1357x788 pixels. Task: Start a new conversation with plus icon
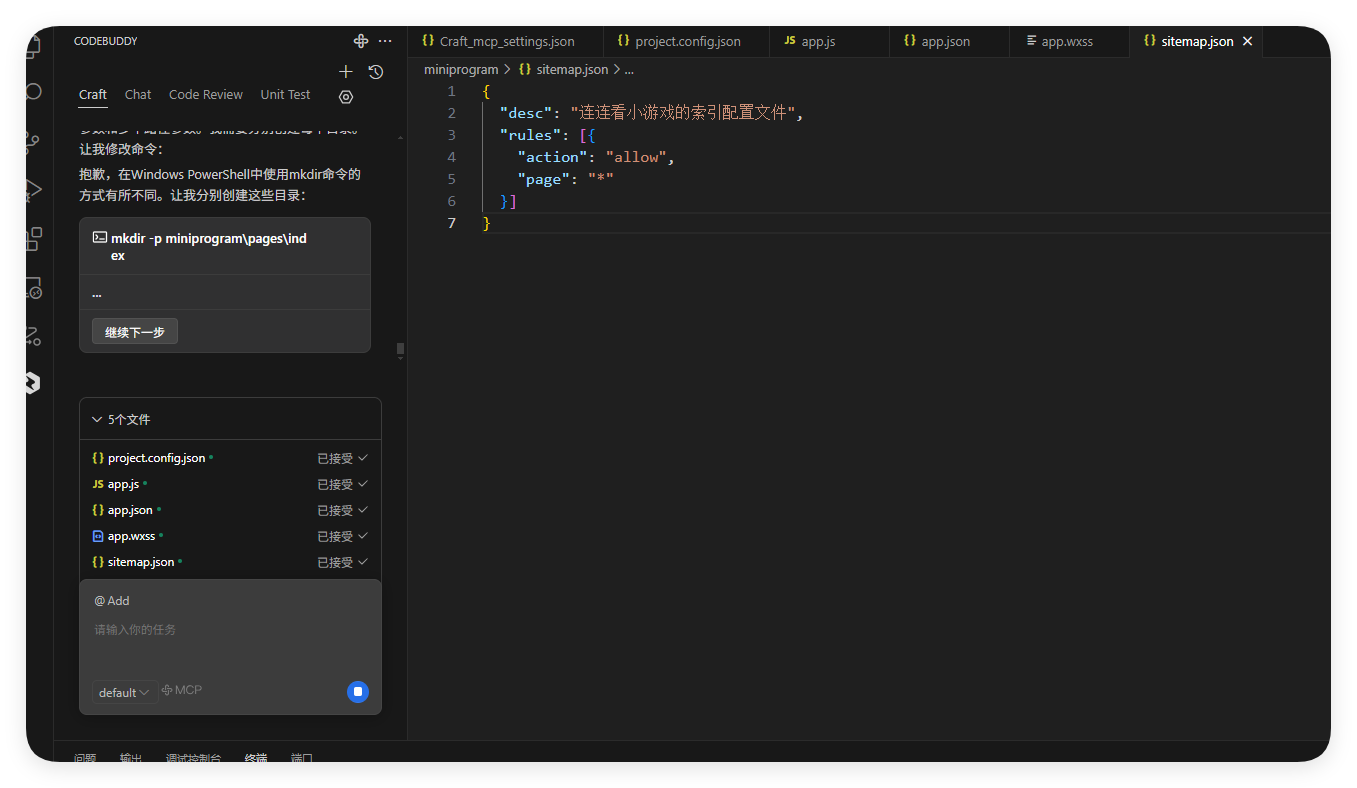coord(346,71)
